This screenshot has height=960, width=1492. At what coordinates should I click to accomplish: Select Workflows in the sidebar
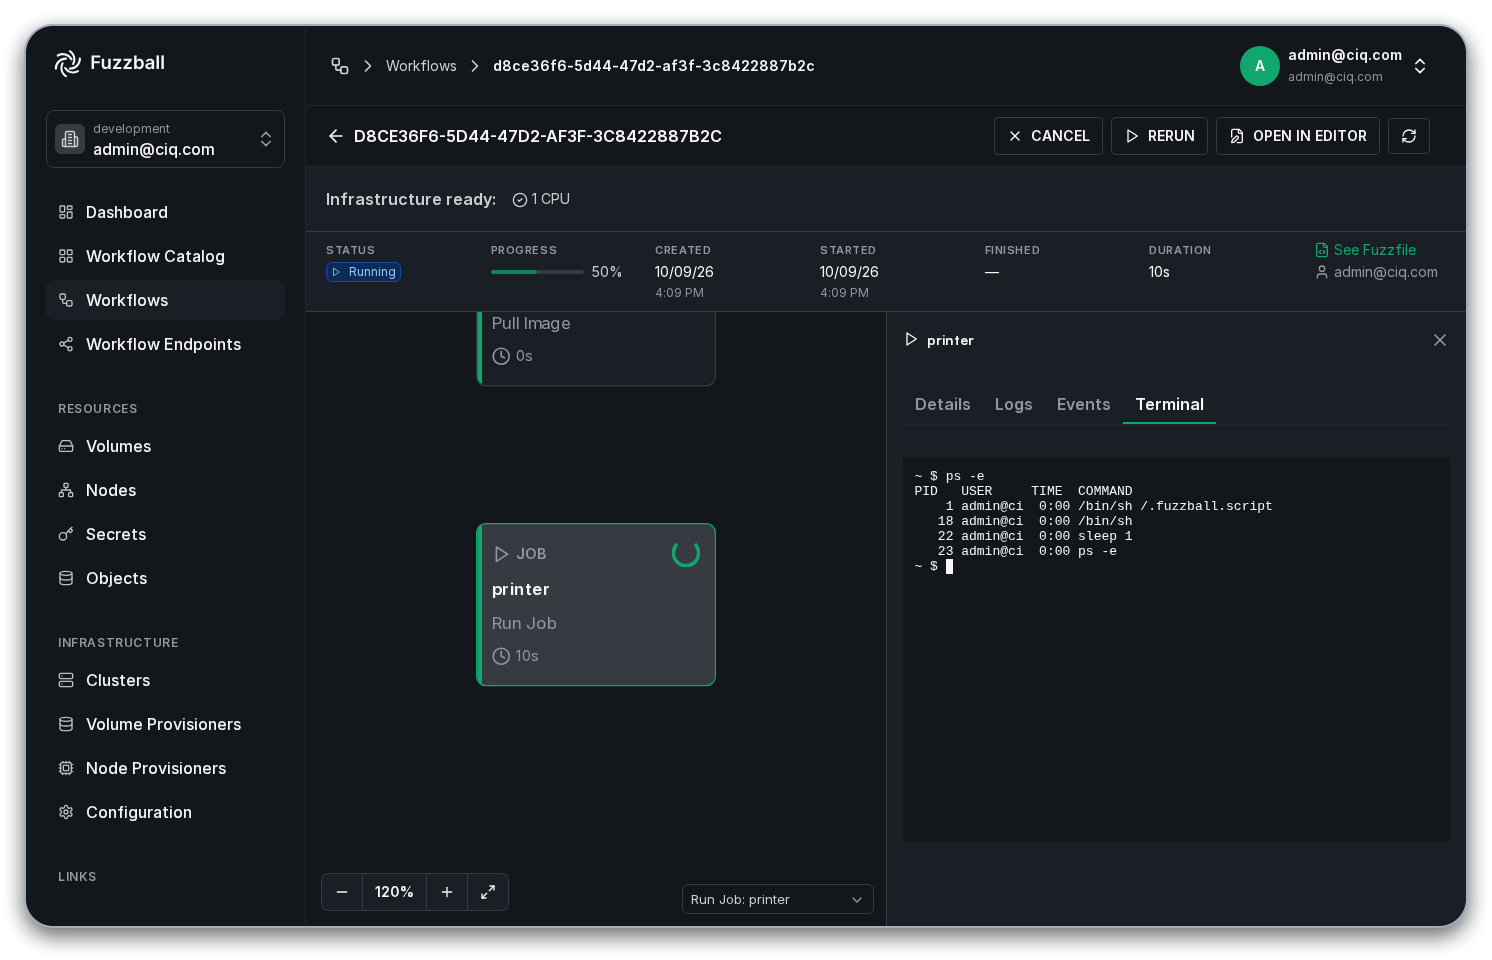165,300
